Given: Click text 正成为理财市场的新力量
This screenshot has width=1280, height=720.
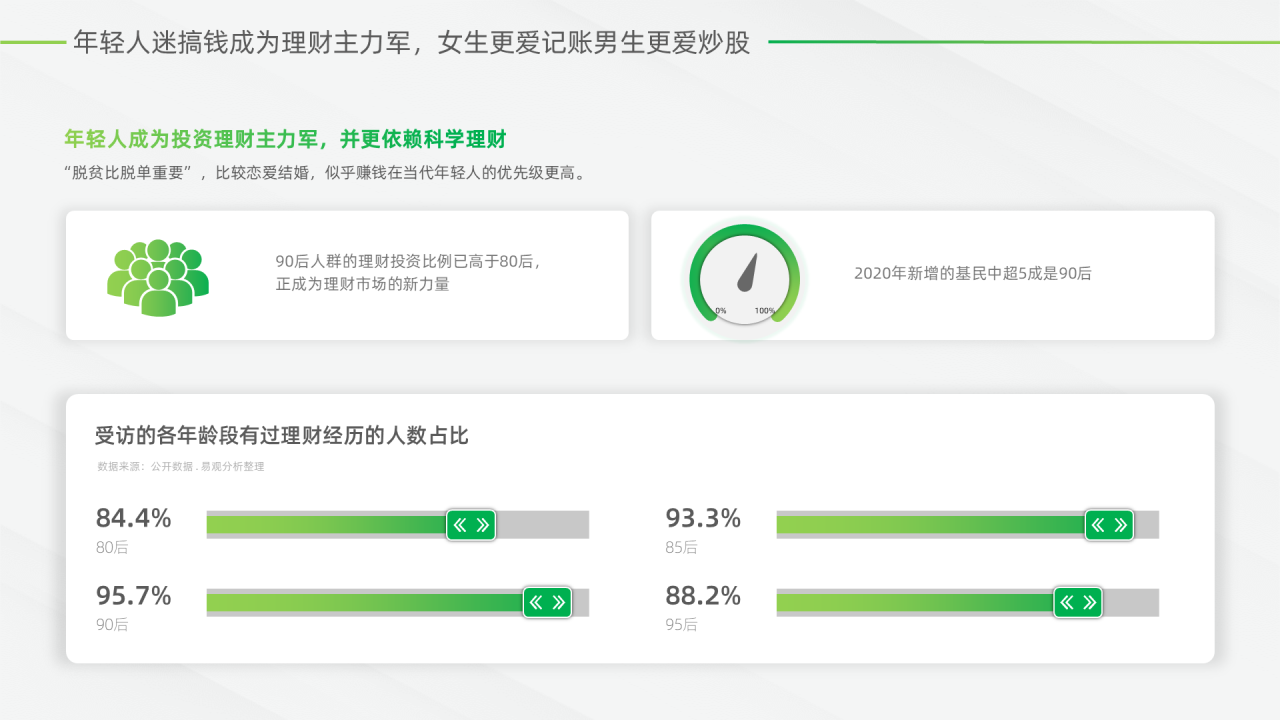Looking at the screenshot, I should [363, 284].
